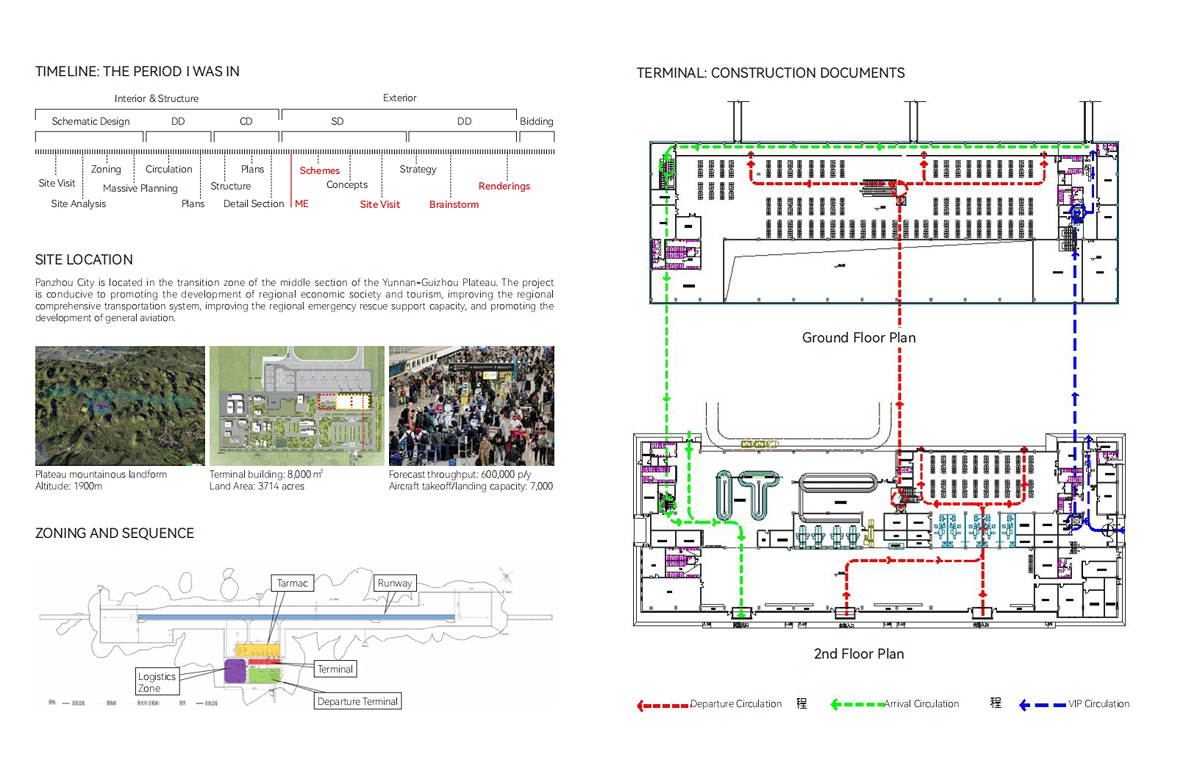1200x776 pixels.
Task: Select the 'VIP Circulation' legend text
Action: coord(1099,704)
